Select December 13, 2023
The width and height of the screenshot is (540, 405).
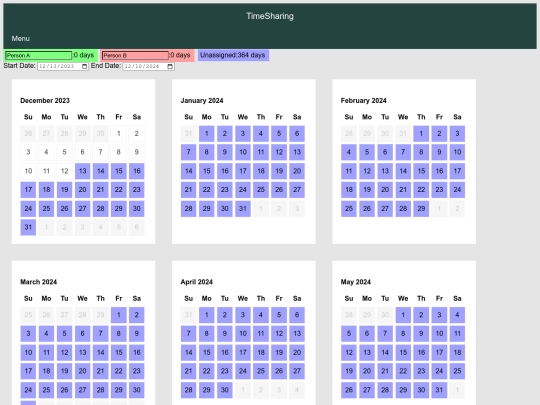point(82,171)
